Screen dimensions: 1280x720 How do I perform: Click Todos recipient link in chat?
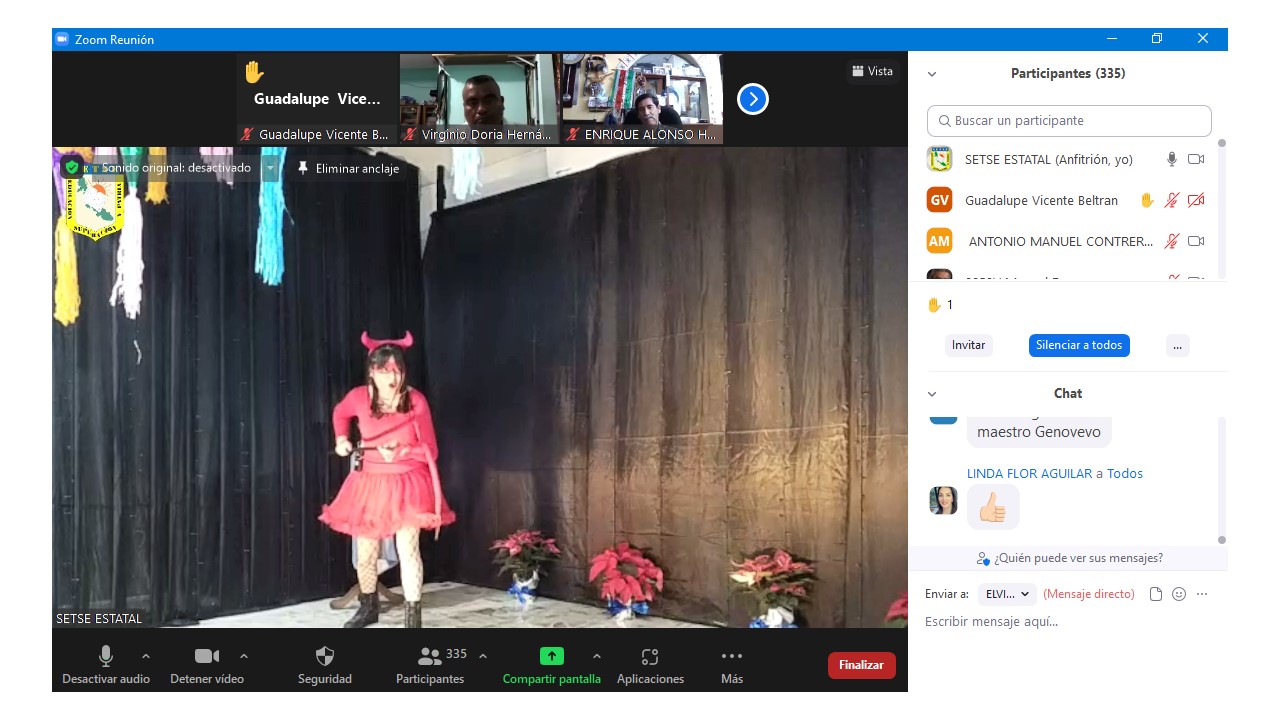coord(1125,473)
